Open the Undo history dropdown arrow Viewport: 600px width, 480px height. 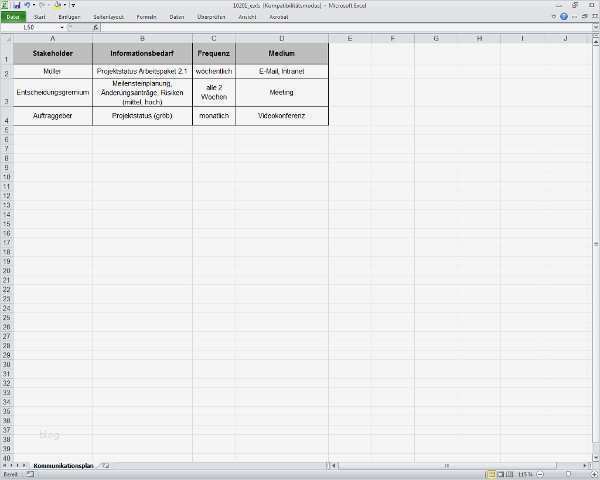pyautogui.click(x=34, y=5)
